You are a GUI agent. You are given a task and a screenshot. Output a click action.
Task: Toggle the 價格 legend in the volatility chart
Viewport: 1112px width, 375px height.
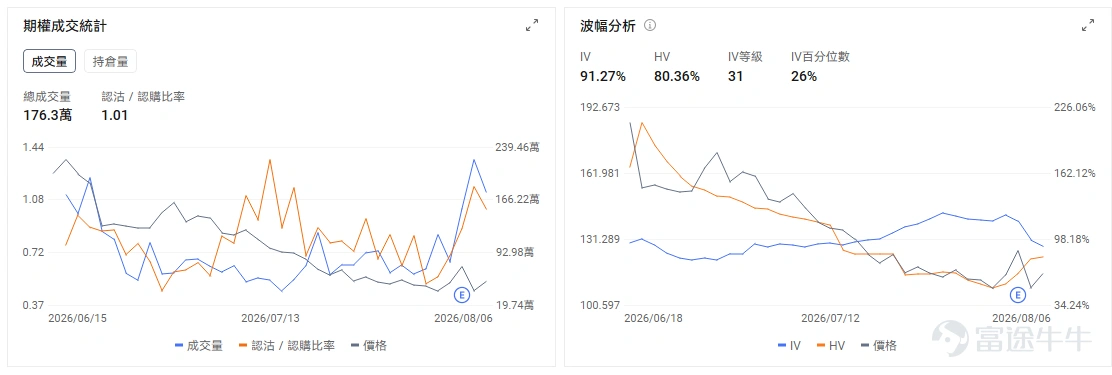(x=879, y=345)
